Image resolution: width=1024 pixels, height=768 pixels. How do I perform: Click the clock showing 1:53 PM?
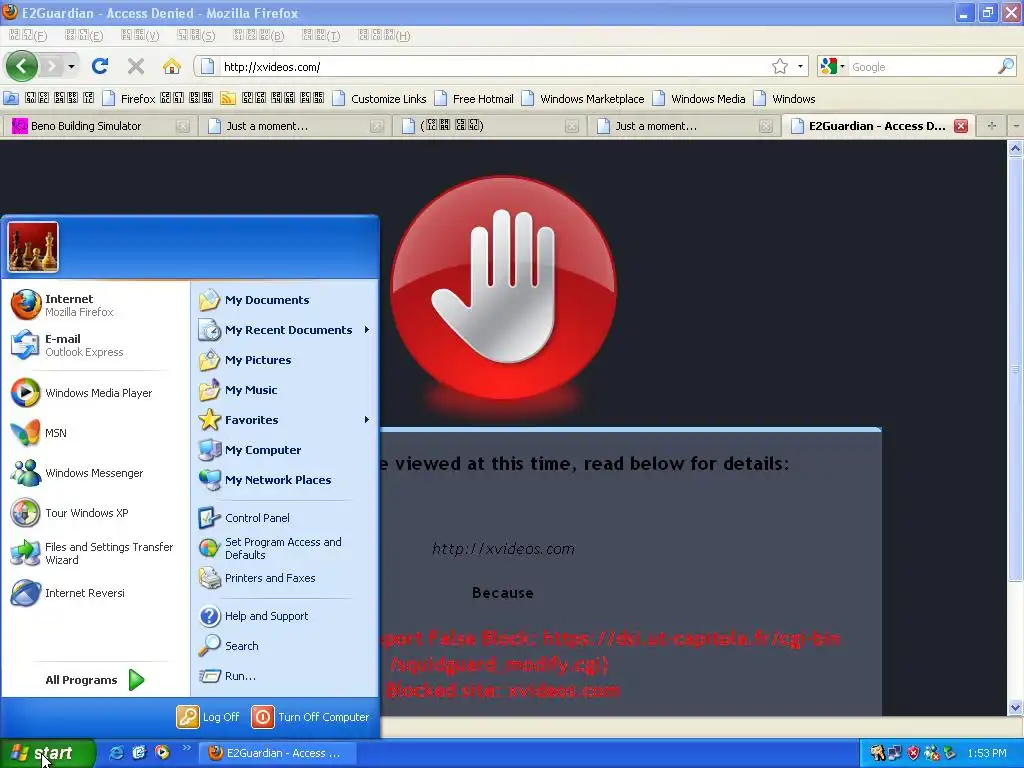tap(987, 754)
